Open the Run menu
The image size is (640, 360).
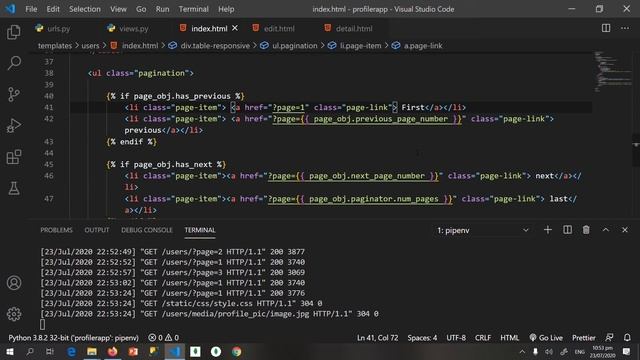click(x=162, y=9)
